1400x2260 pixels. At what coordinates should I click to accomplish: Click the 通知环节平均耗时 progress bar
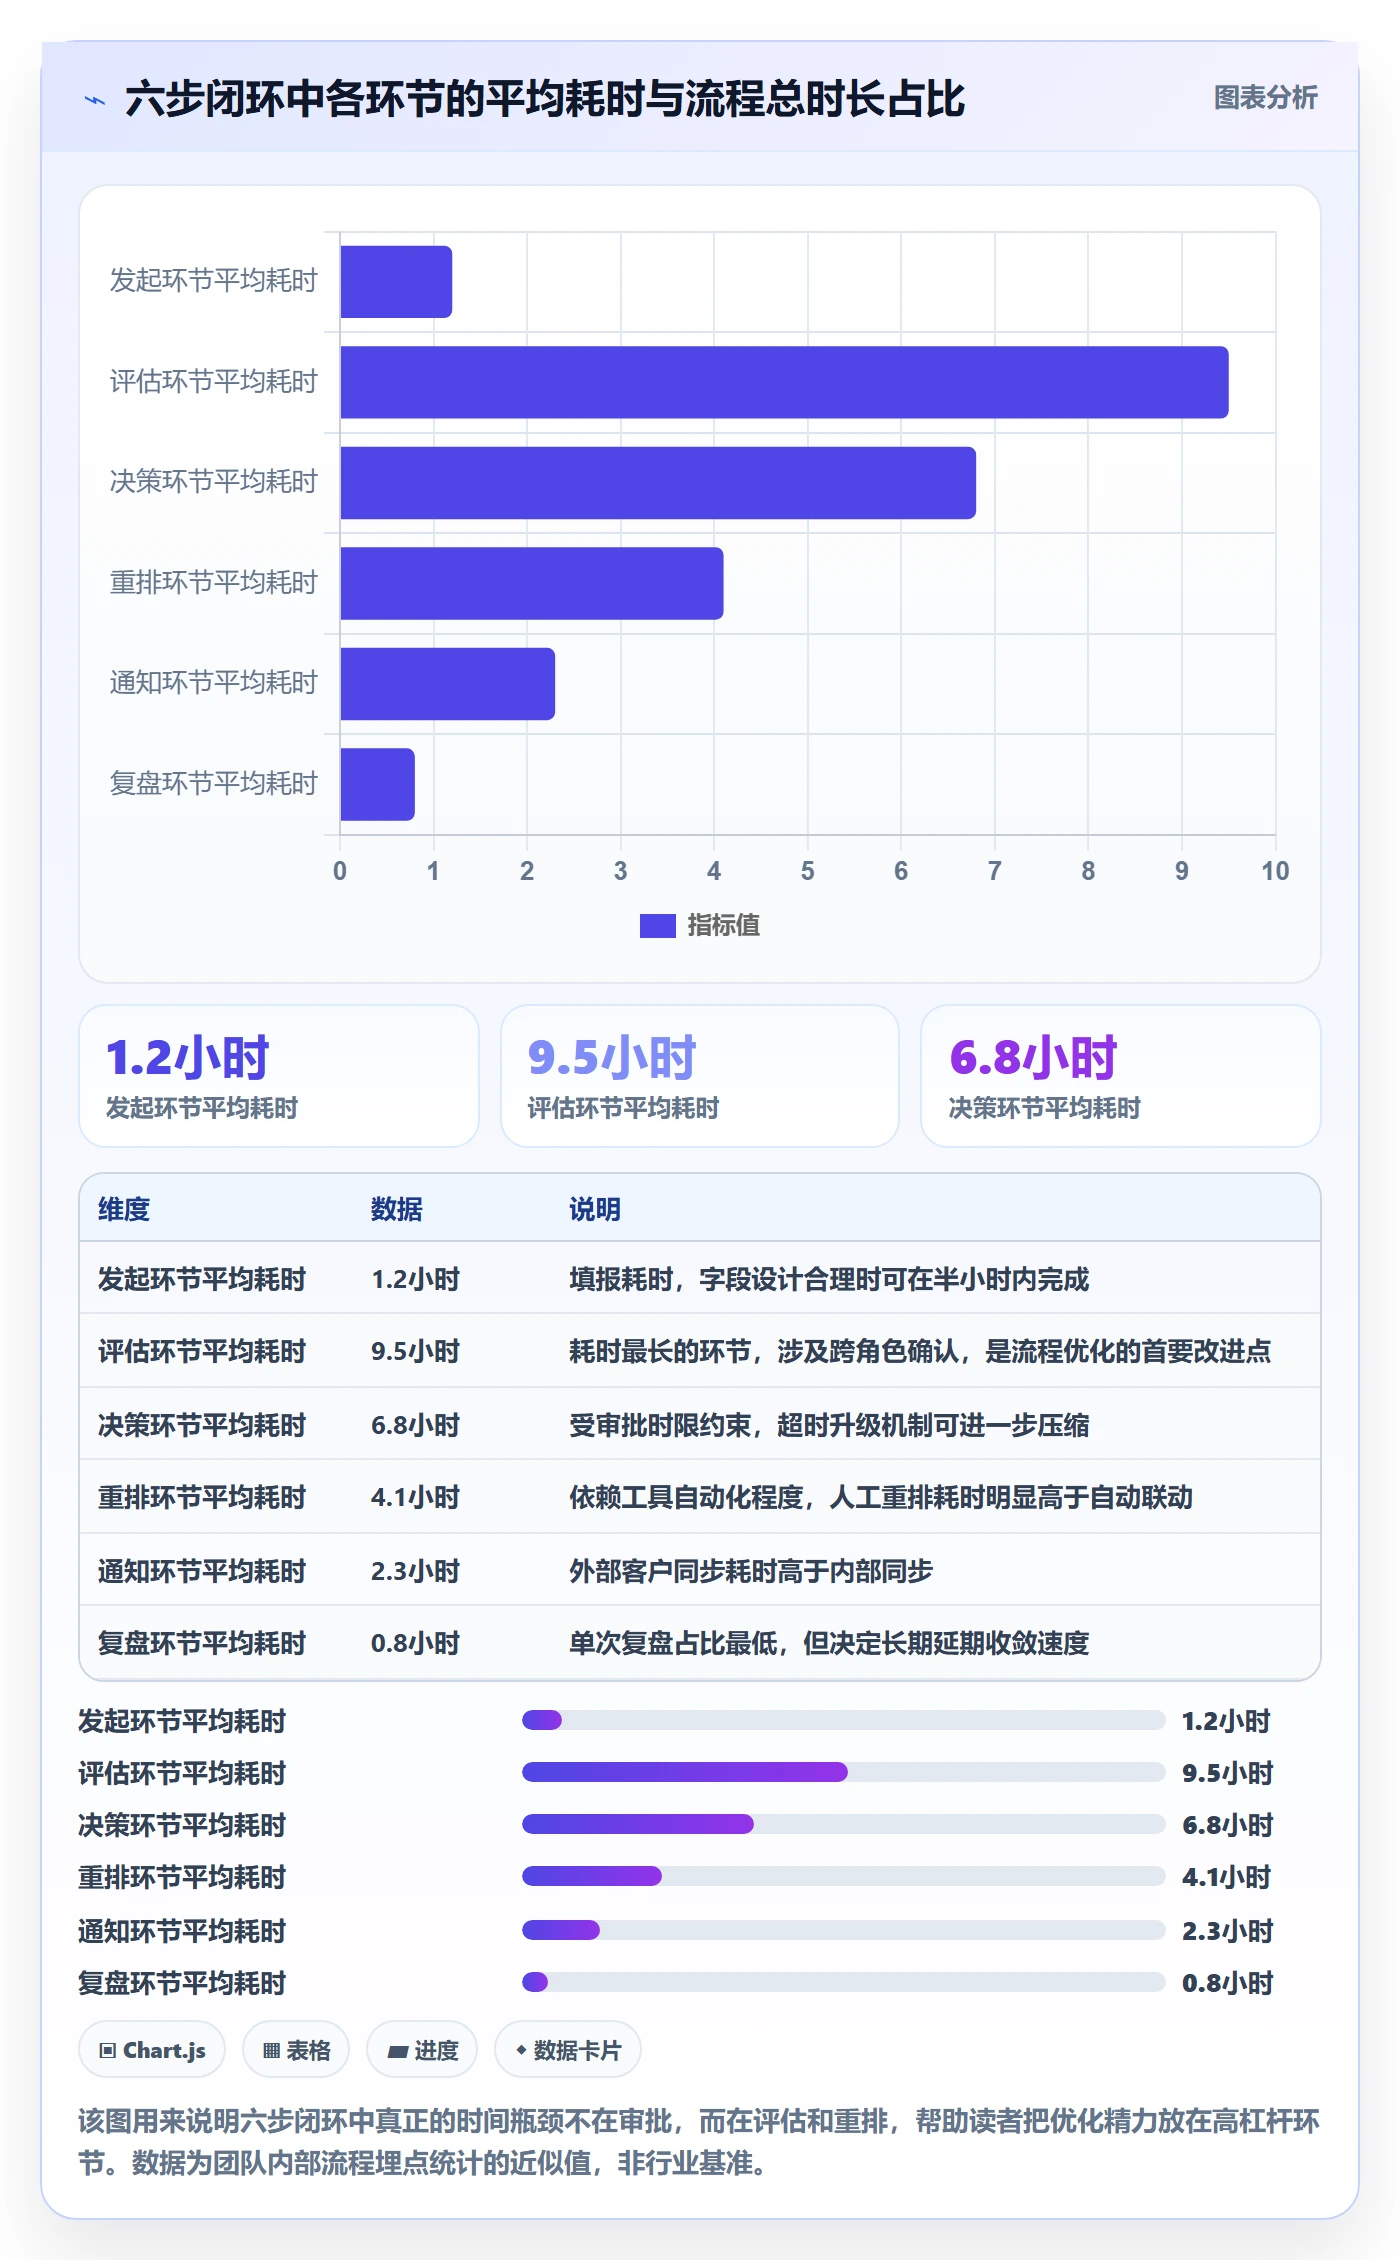tap(843, 1930)
